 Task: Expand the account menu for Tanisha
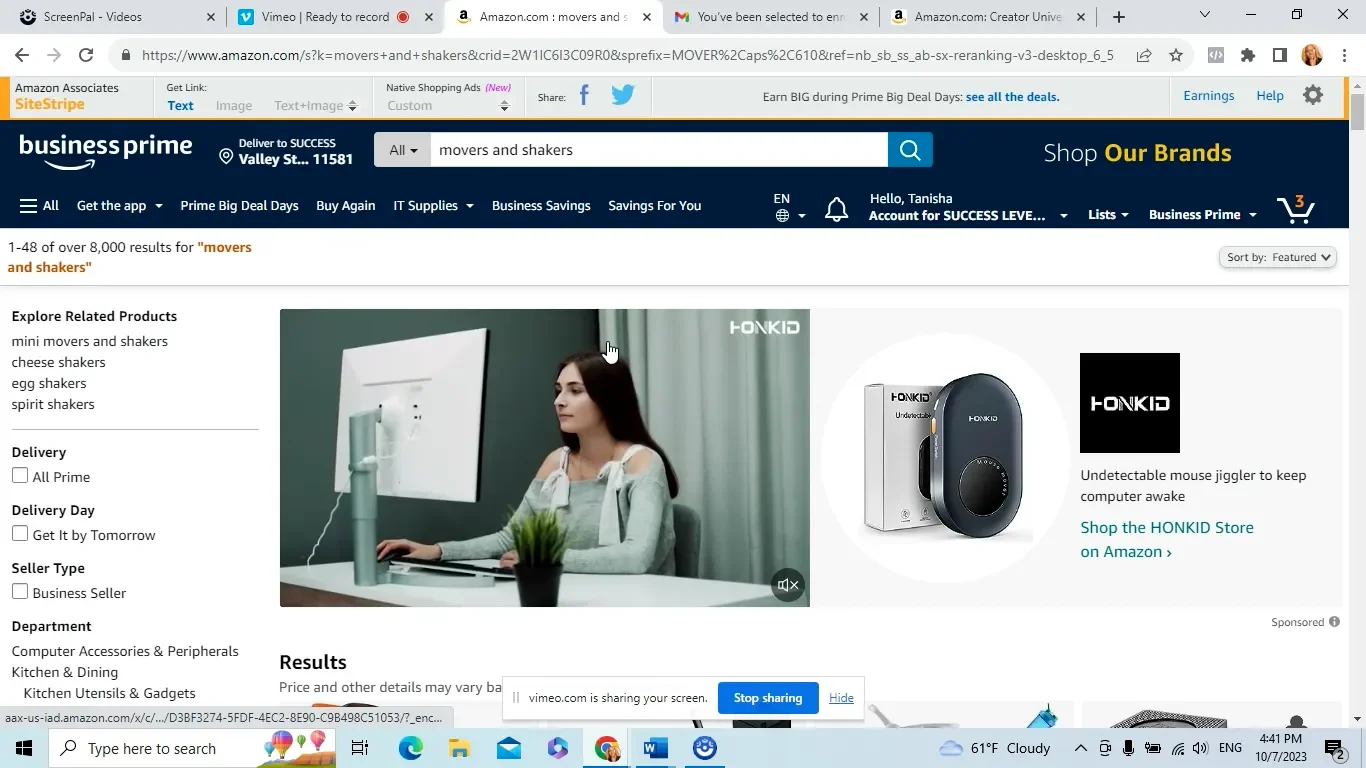[x=968, y=207]
